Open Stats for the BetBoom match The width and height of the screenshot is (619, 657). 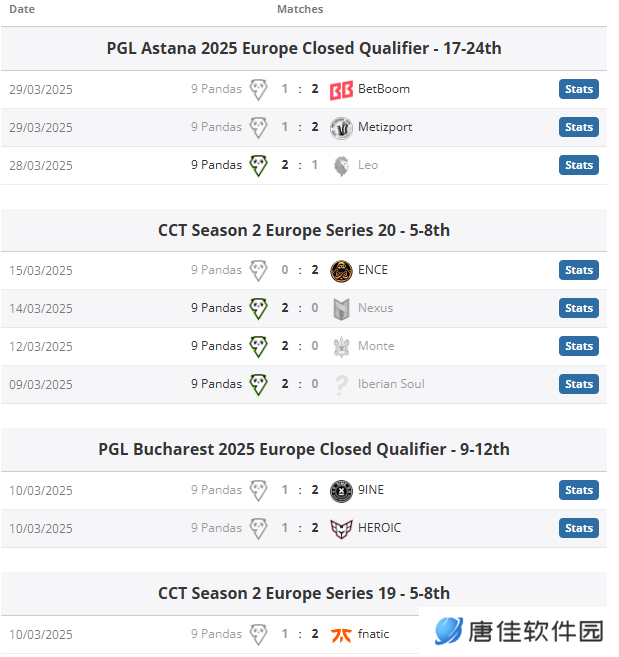[x=578, y=89]
